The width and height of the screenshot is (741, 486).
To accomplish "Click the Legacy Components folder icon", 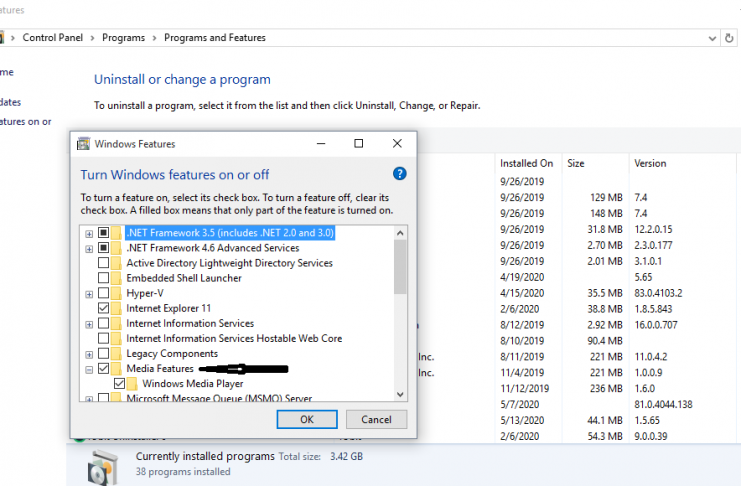I will coord(116,354).
